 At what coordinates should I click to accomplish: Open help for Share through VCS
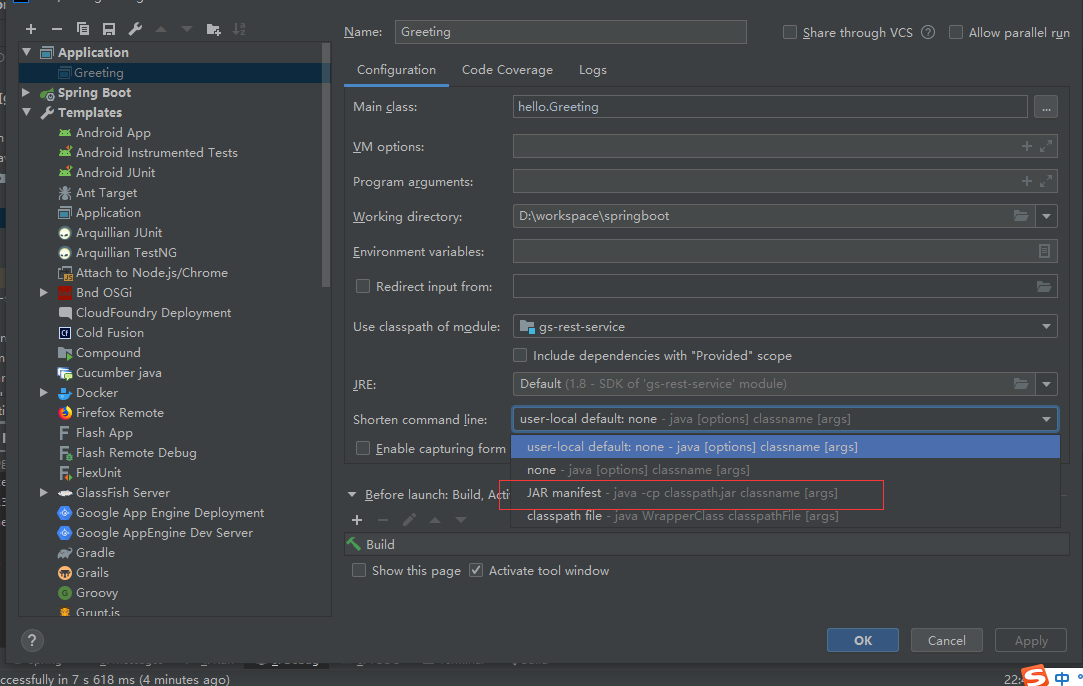[x=928, y=32]
